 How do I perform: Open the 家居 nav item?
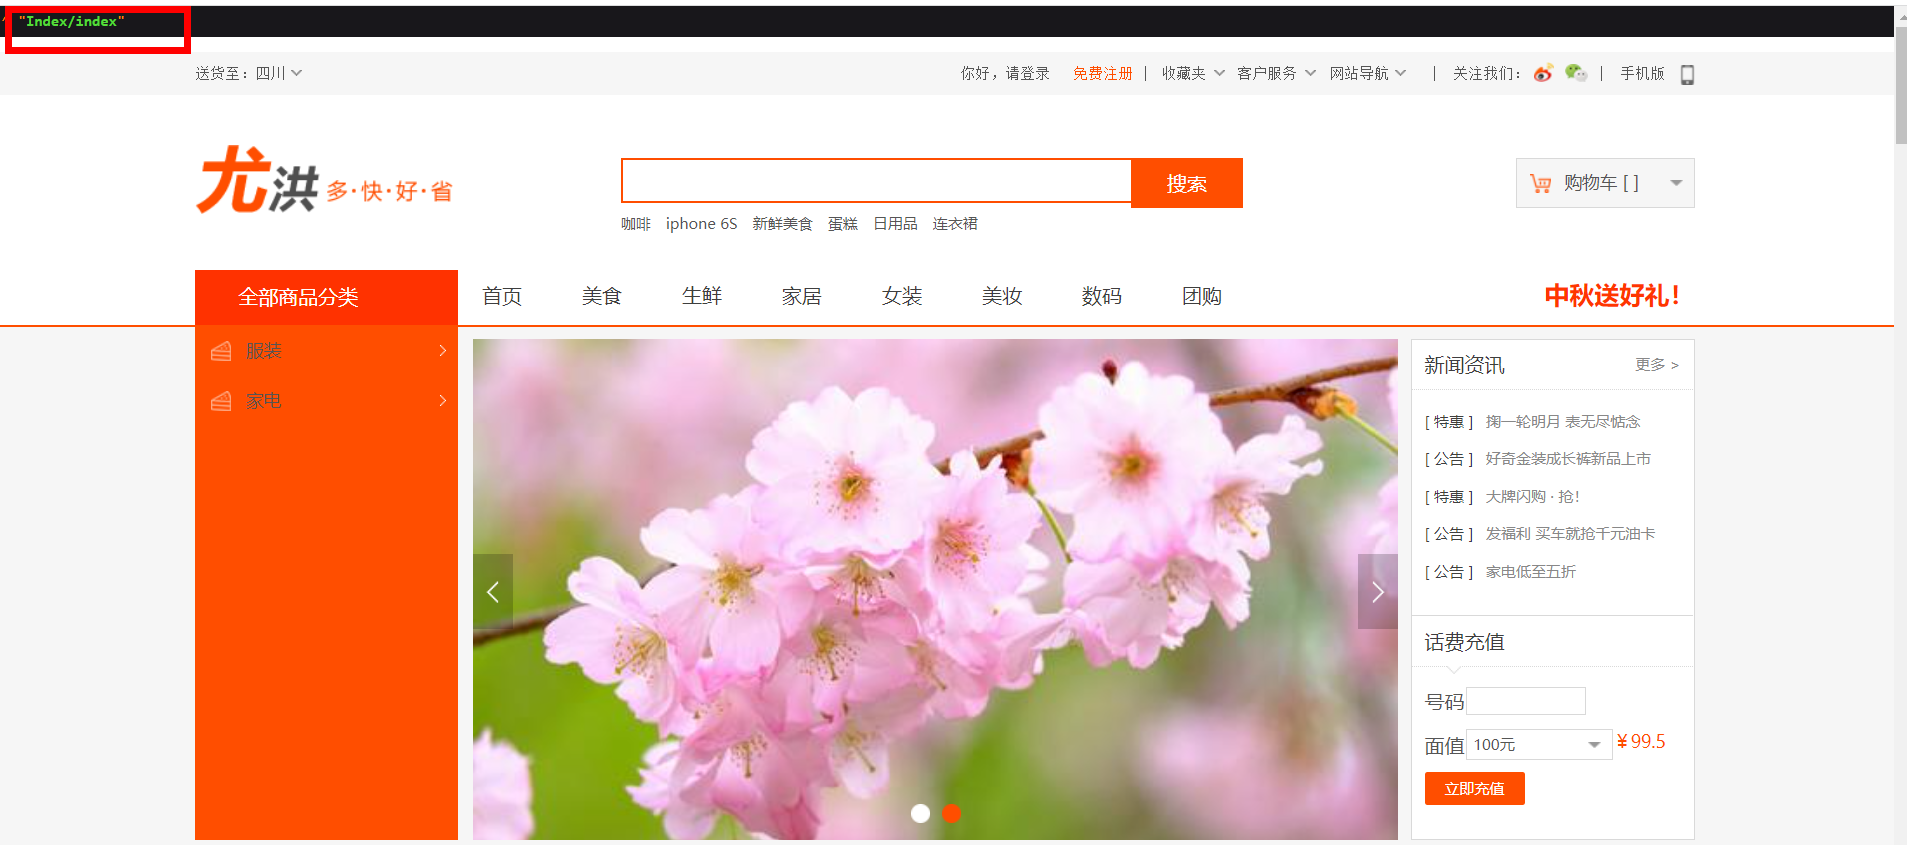(x=802, y=296)
